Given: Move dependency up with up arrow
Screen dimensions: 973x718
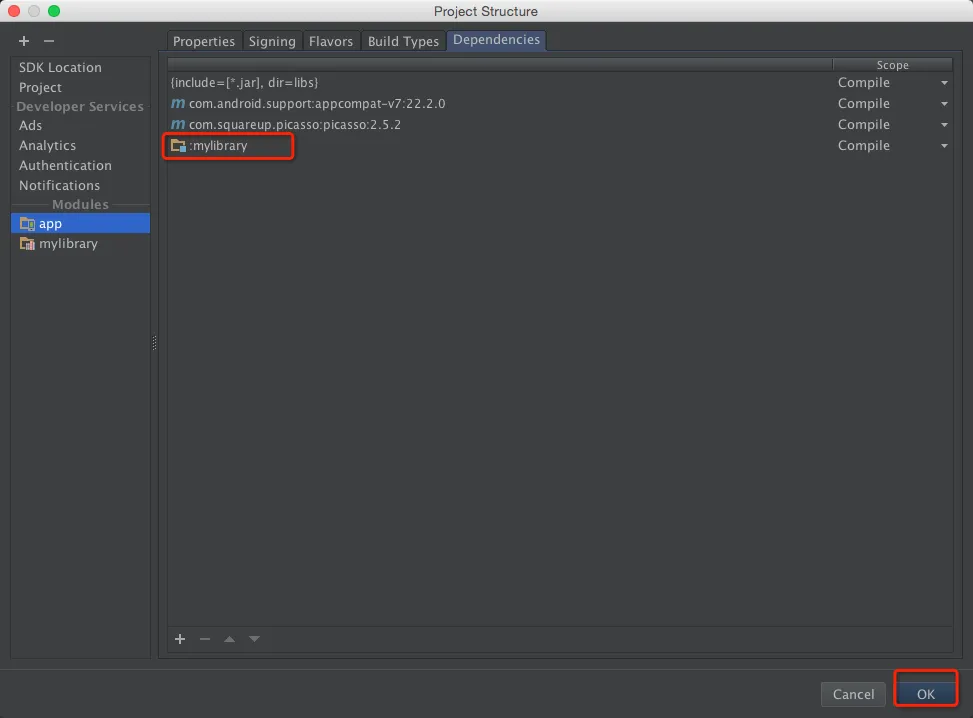Looking at the screenshot, I should point(230,639).
